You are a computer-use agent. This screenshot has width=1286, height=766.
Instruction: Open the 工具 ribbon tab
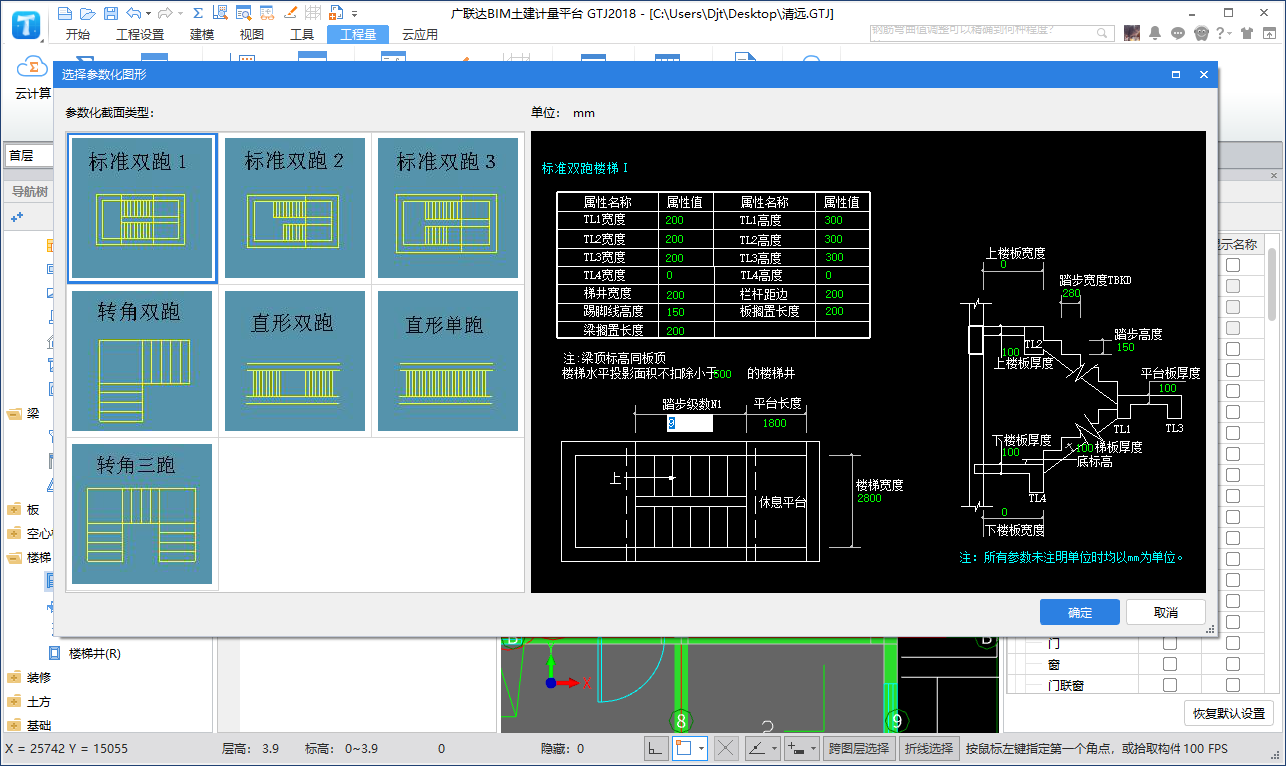pyautogui.click(x=302, y=34)
